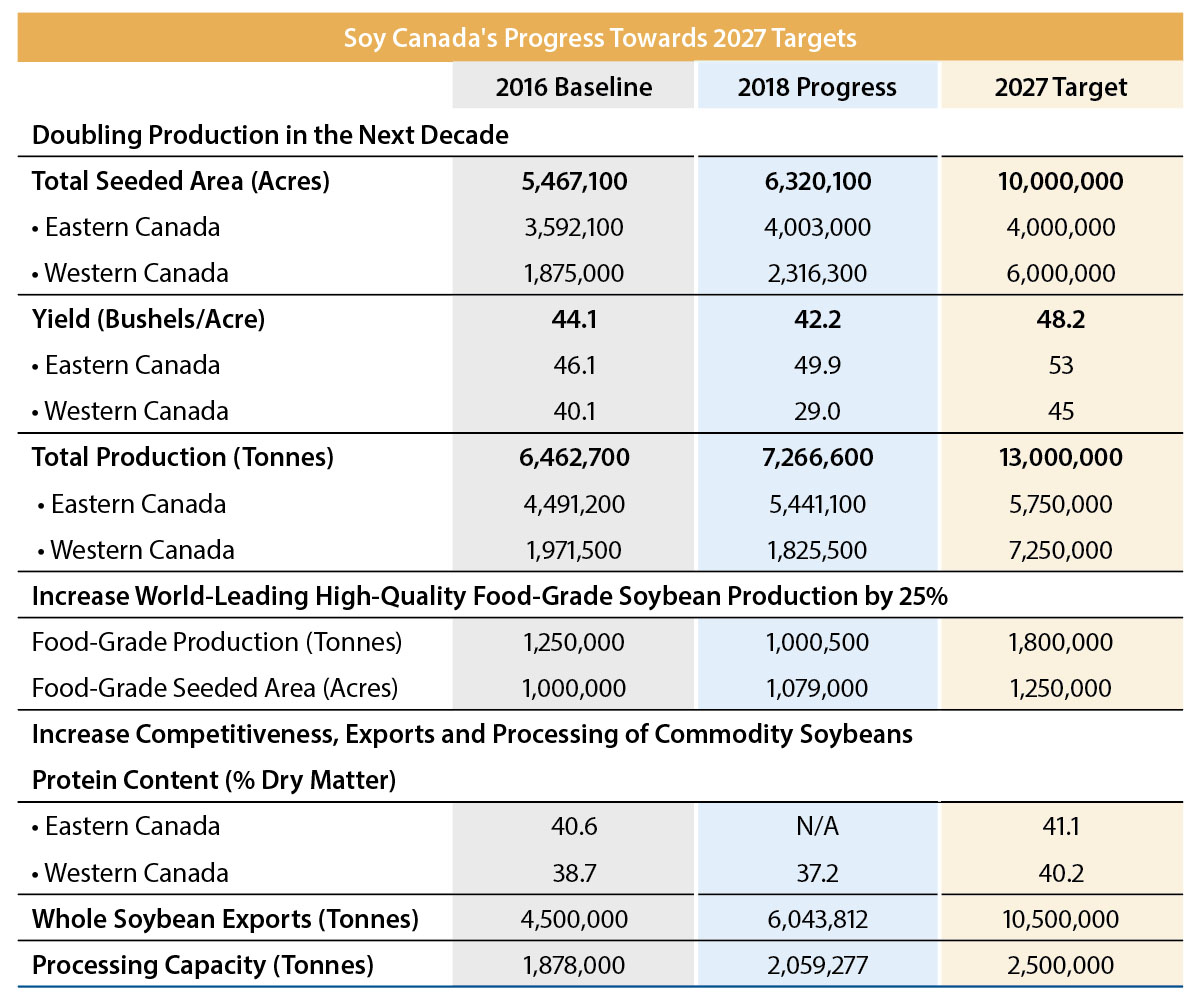Select the N/A protein content cell
The width and height of the screenshot is (1200, 1002).
(x=817, y=826)
